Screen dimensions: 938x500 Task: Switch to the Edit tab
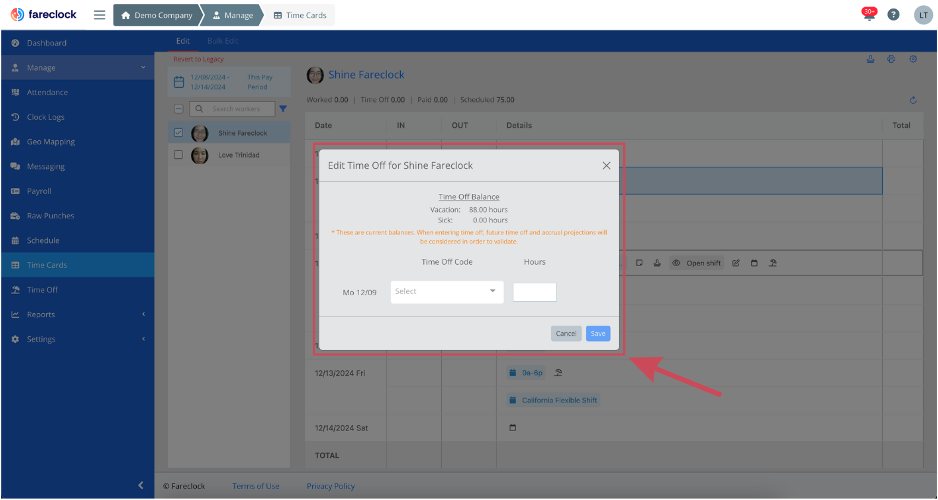pyautogui.click(x=183, y=41)
